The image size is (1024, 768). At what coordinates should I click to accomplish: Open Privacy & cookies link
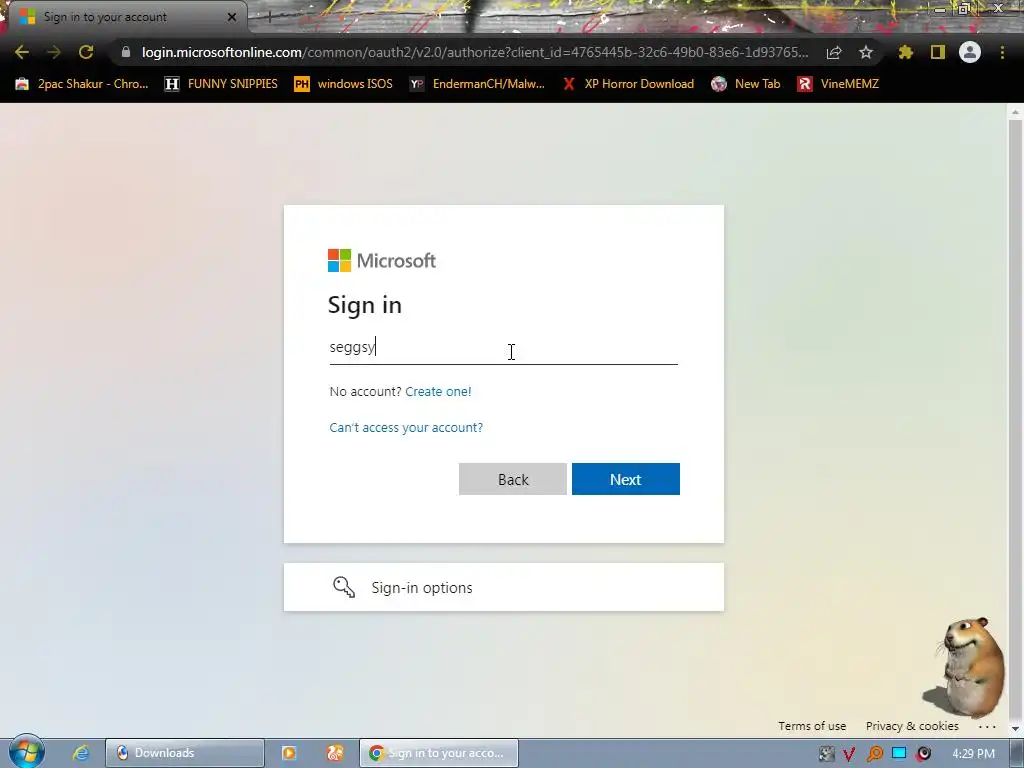tap(912, 726)
